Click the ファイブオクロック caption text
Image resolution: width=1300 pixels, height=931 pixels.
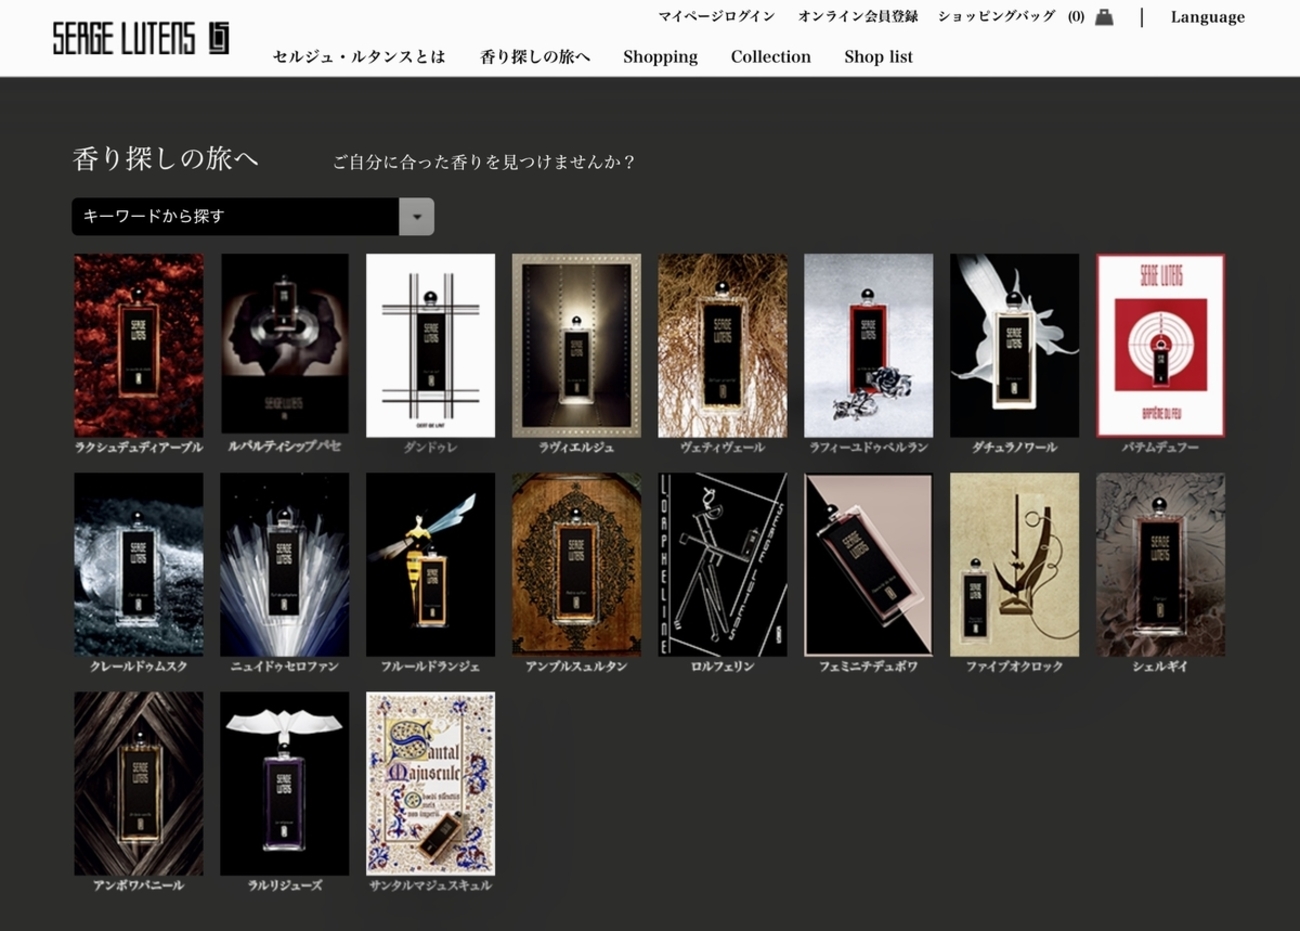coord(1014,666)
